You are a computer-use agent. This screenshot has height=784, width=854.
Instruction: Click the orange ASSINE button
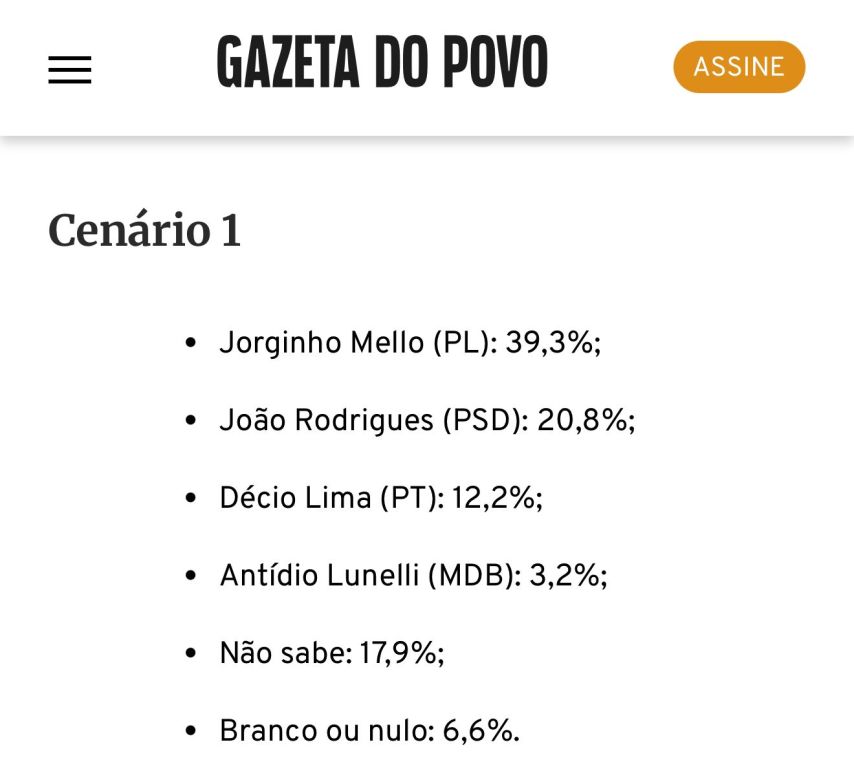[x=739, y=66]
